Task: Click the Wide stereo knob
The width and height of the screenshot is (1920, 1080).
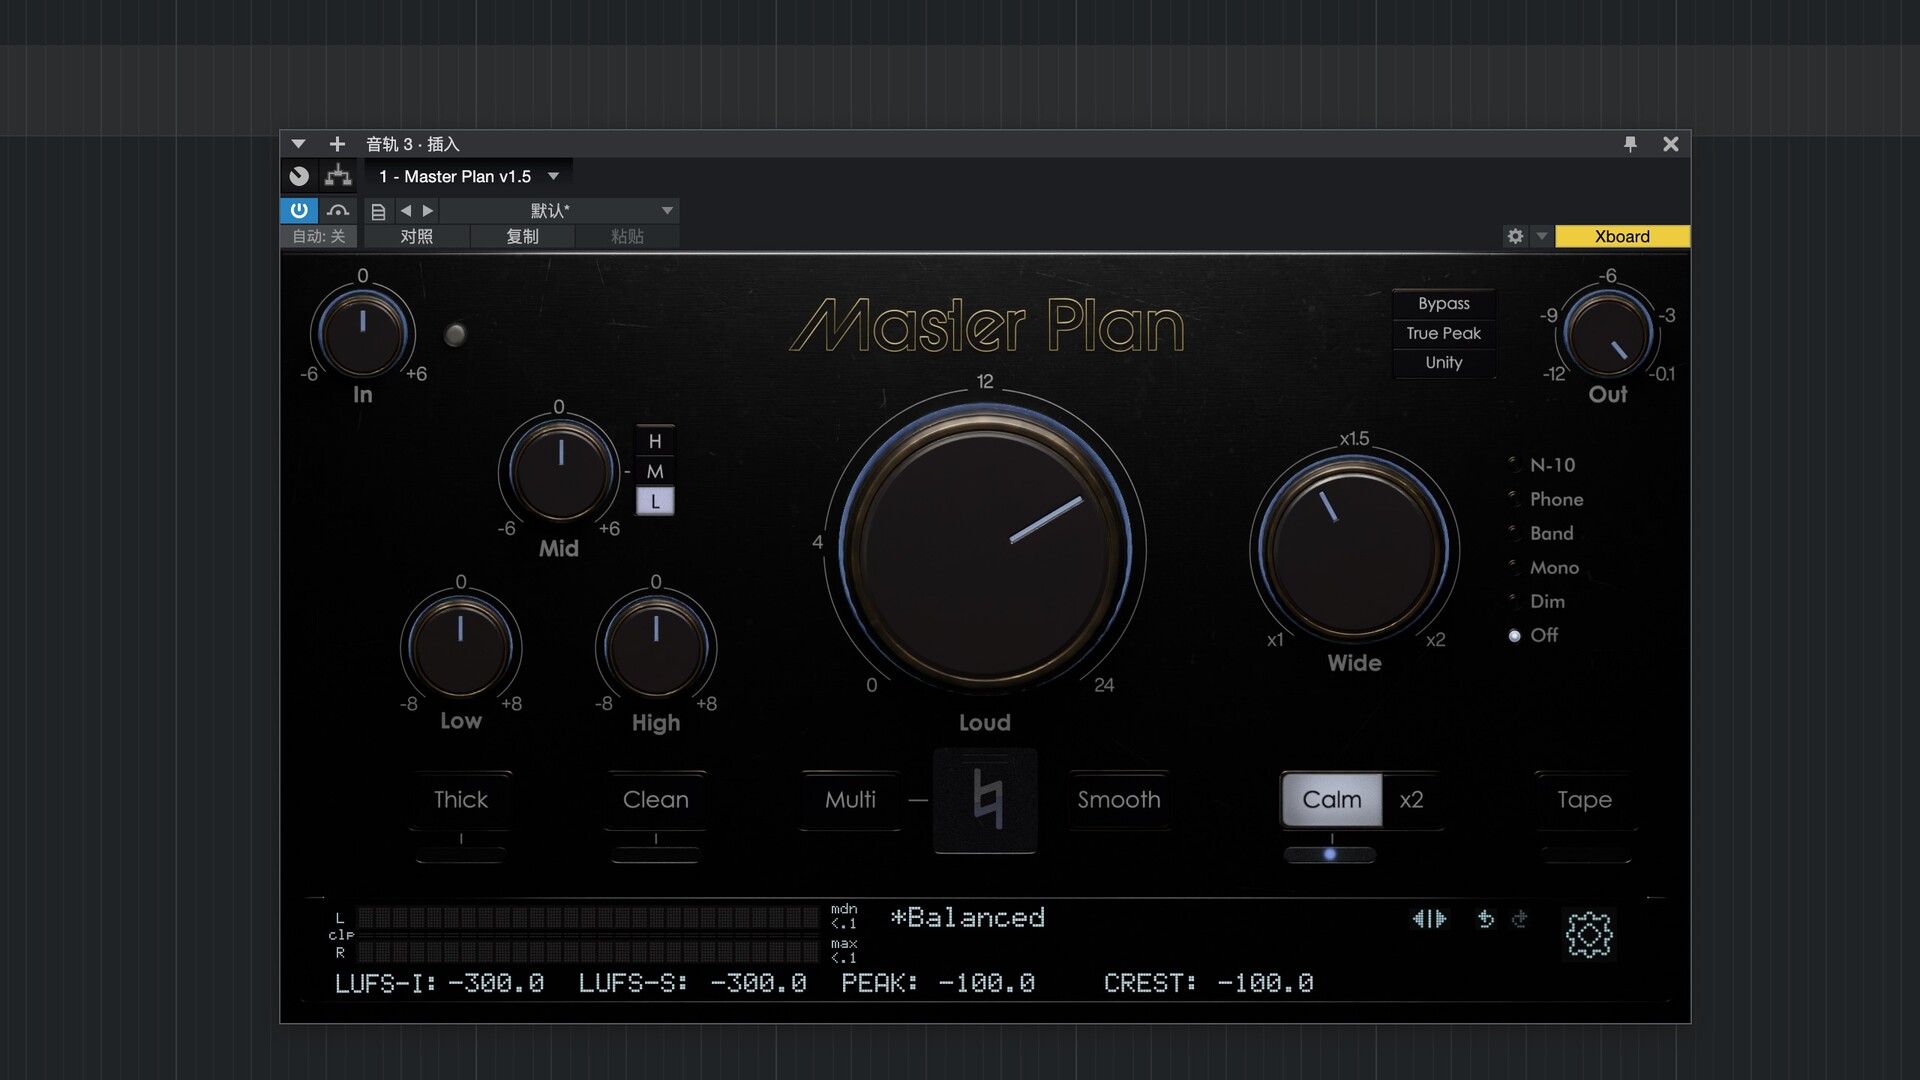Action: point(1354,550)
